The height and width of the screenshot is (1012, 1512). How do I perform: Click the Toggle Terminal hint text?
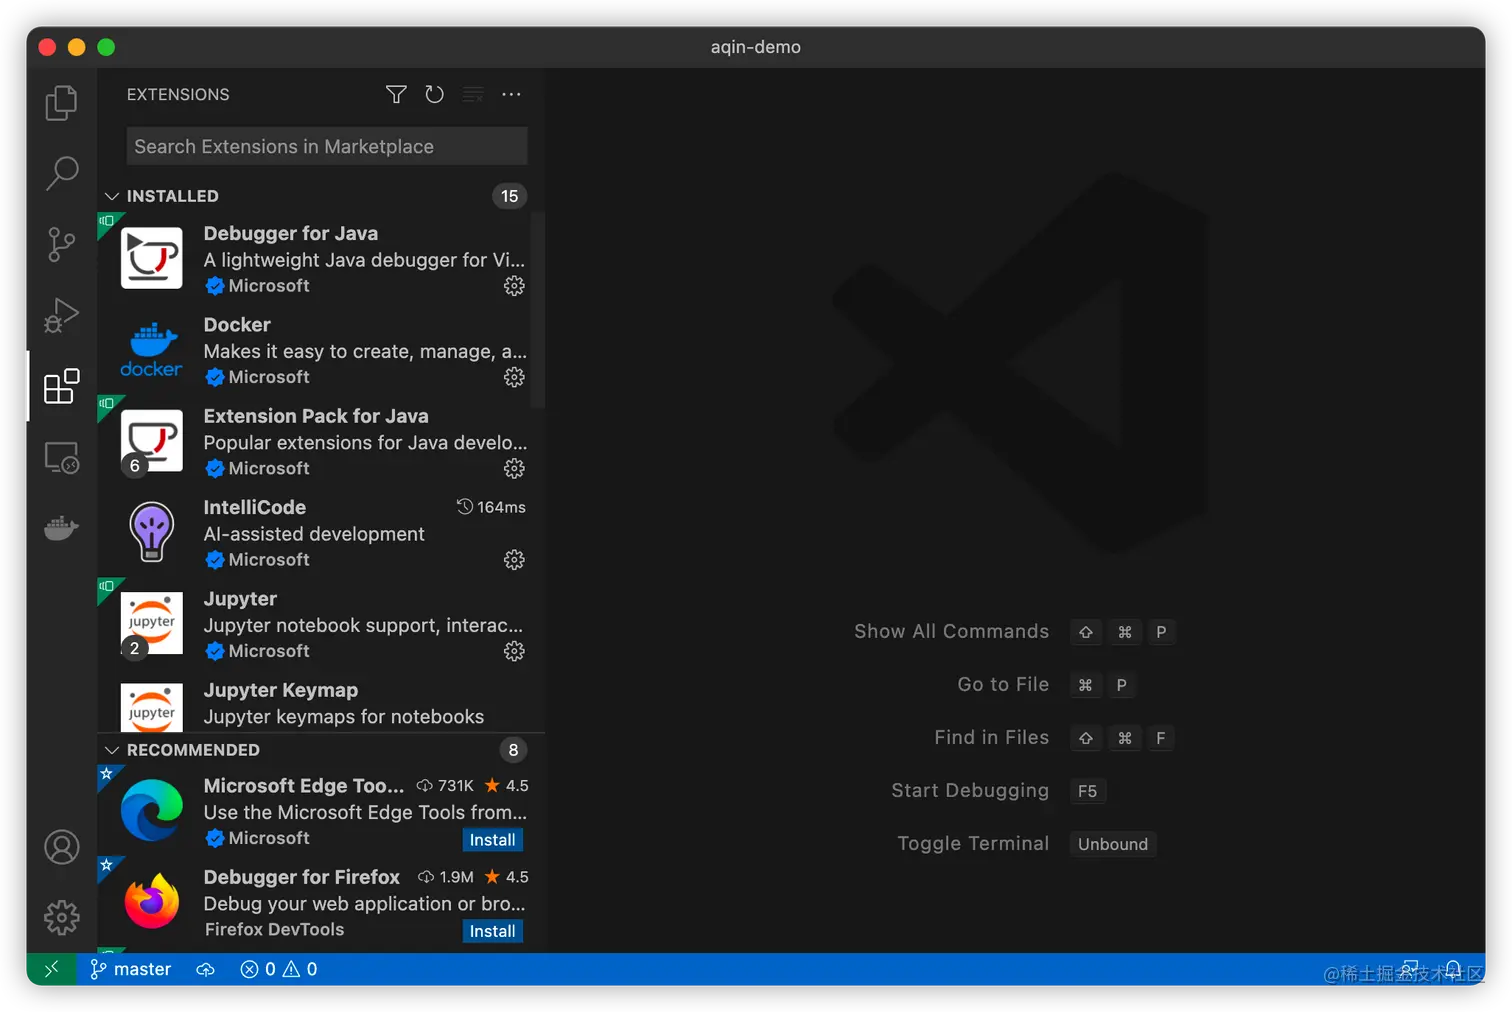click(x=973, y=843)
